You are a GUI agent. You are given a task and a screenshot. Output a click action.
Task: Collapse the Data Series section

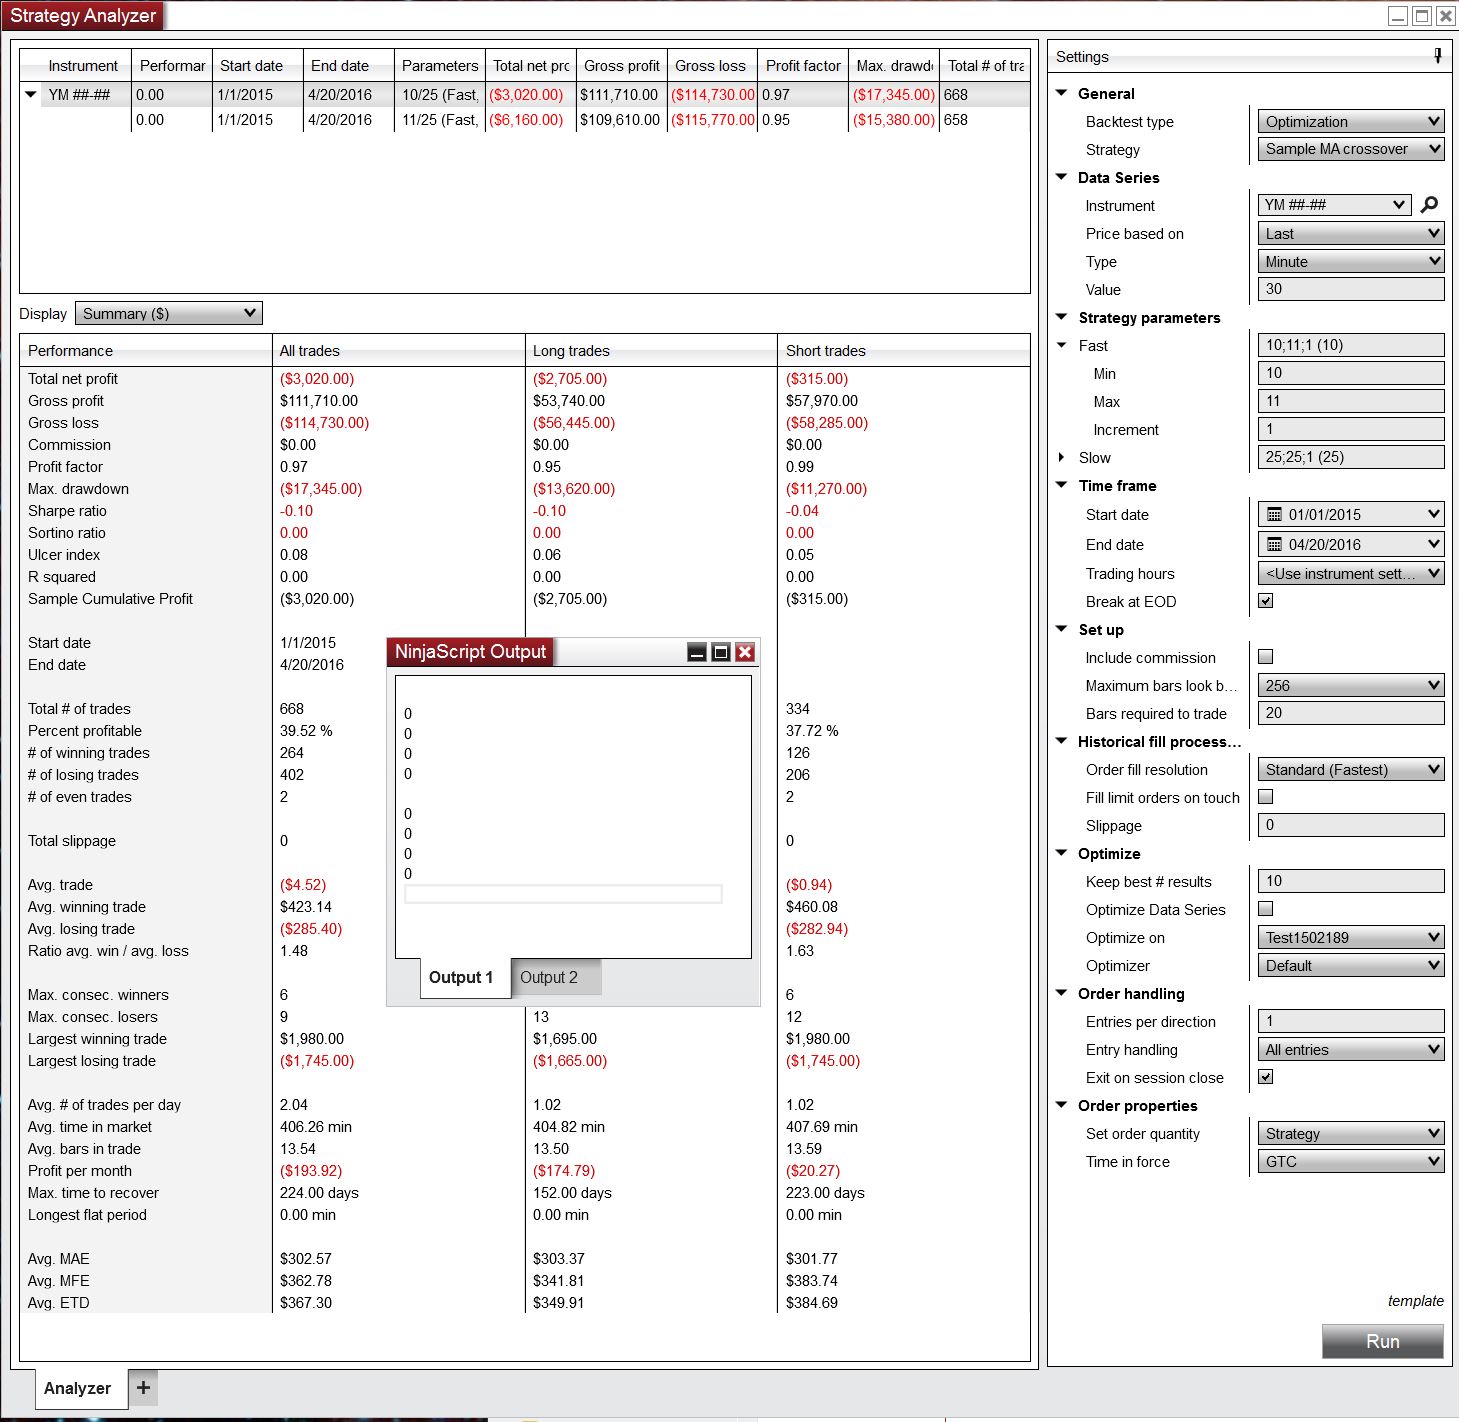pos(1062,177)
